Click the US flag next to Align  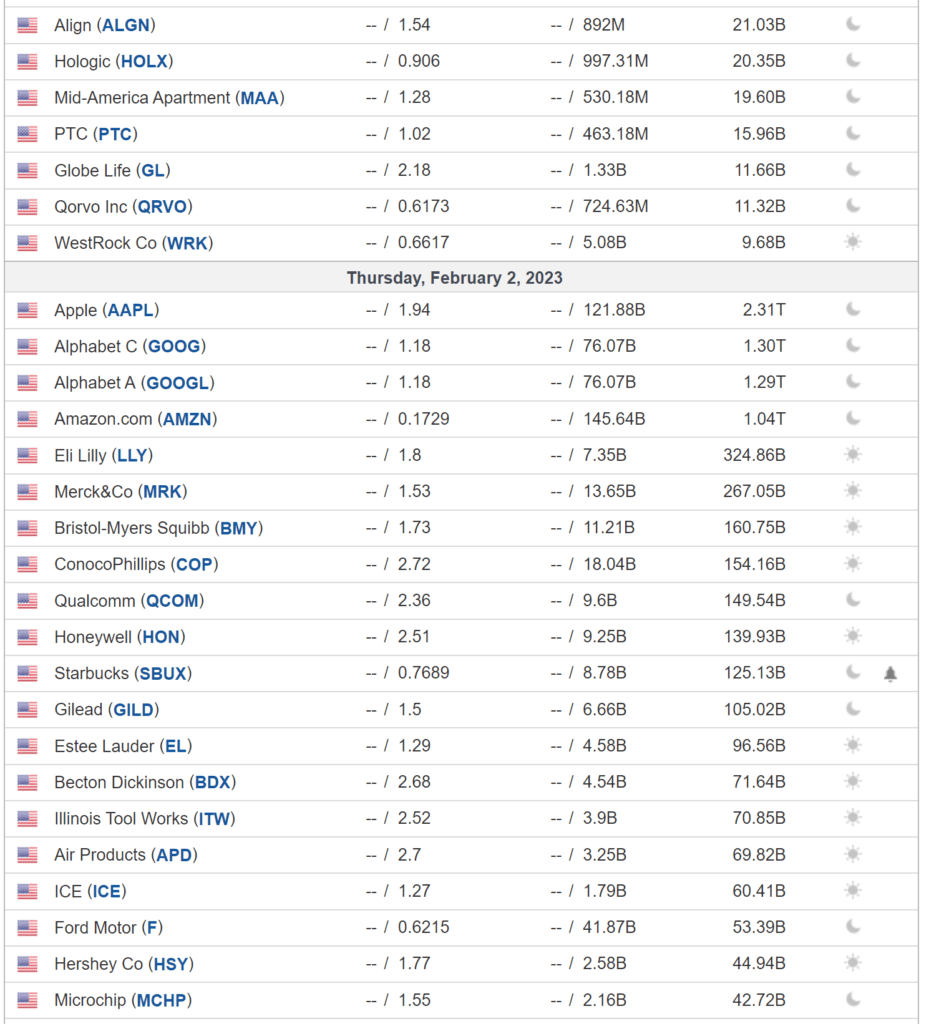pos(27,25)
